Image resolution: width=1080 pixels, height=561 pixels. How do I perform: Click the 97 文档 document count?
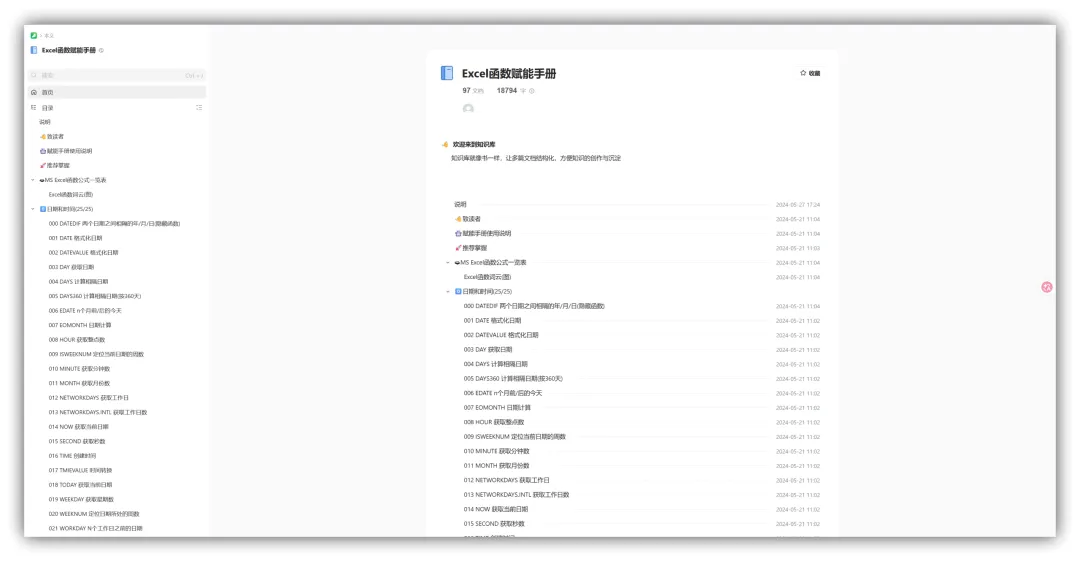[472, 91]
